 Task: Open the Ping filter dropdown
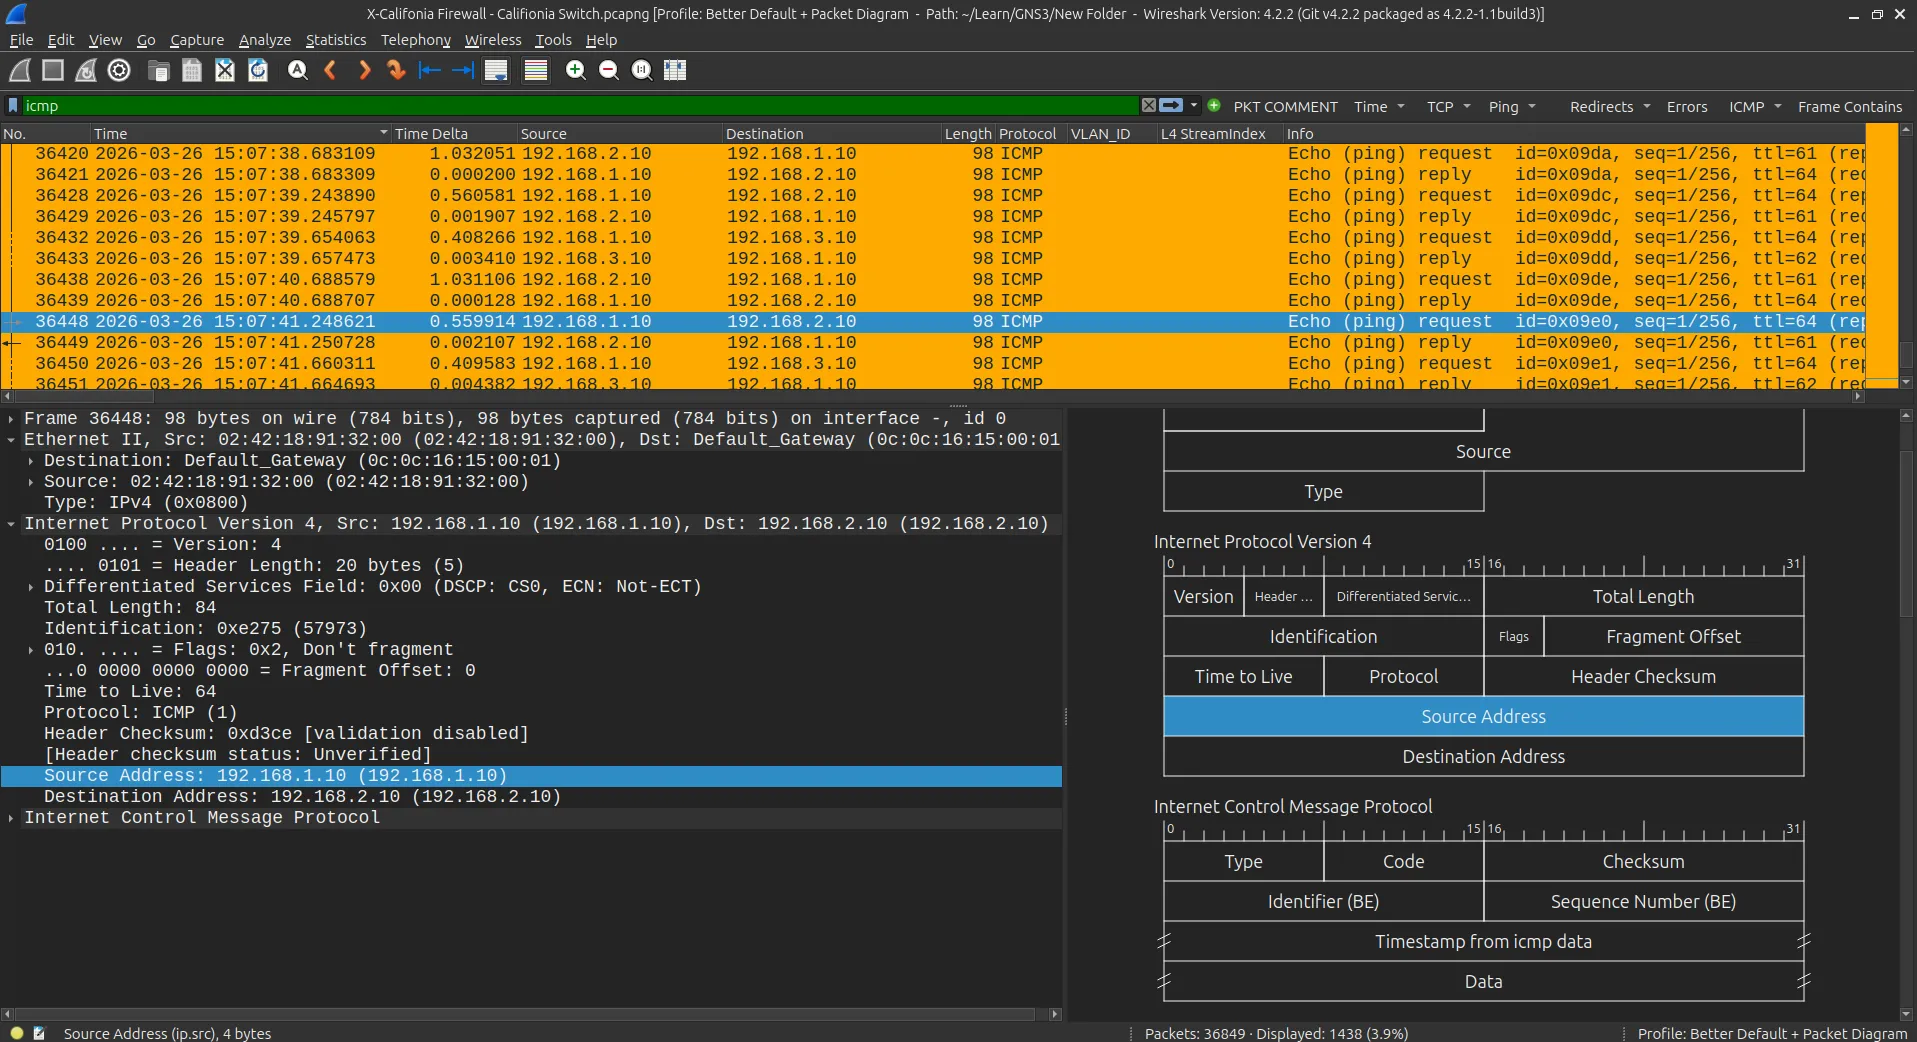click(x=1511, y=107)
